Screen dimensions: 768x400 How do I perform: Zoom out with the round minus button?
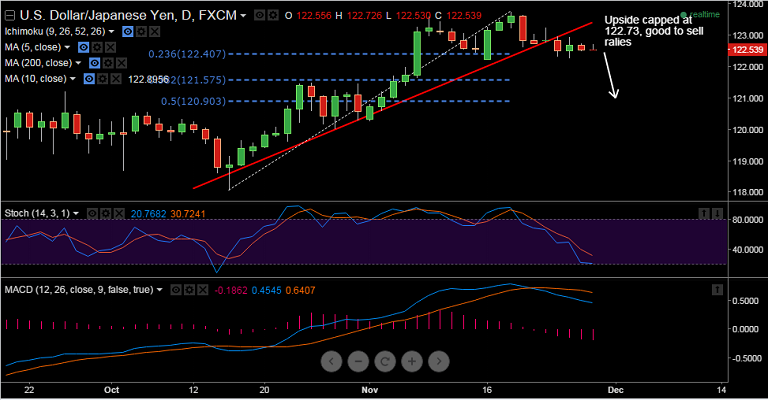(358, 361)
